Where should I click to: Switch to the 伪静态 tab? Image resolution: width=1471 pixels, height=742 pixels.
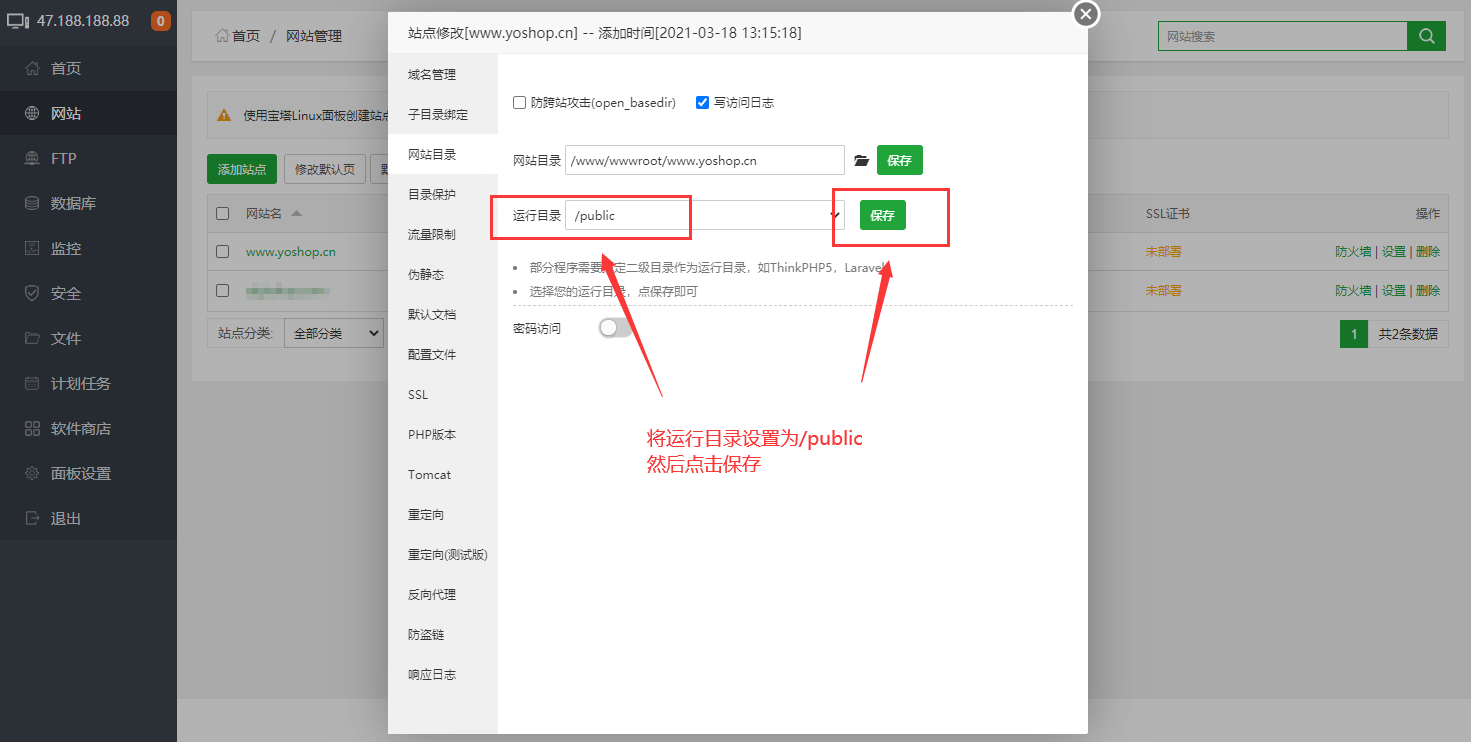(426, 274)
